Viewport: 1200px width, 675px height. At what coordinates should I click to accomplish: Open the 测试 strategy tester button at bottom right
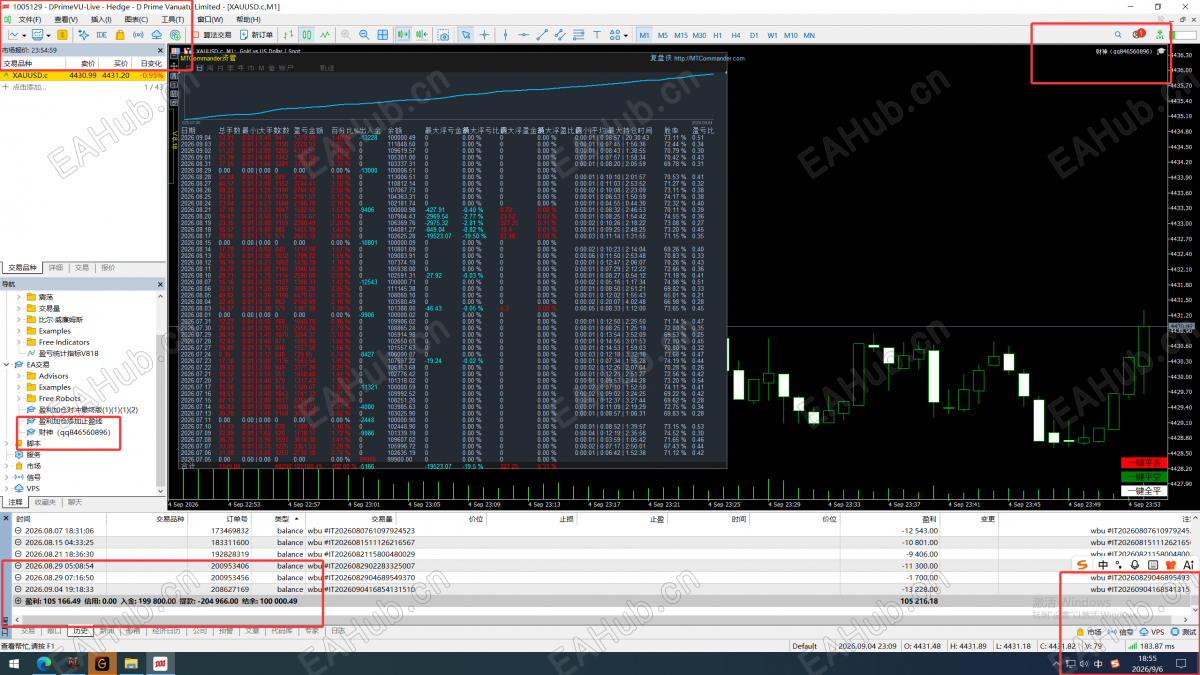click(x=1182, y=632)
